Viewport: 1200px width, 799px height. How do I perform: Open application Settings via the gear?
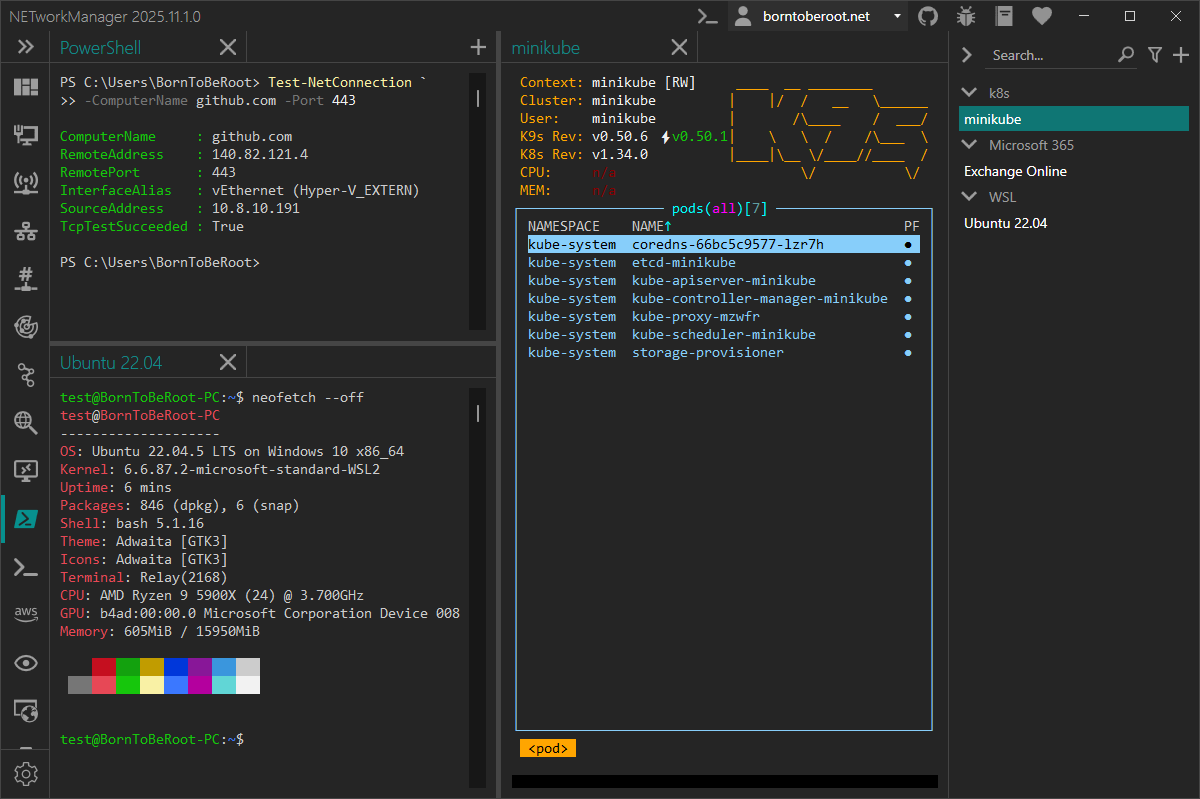coord(27,773)
